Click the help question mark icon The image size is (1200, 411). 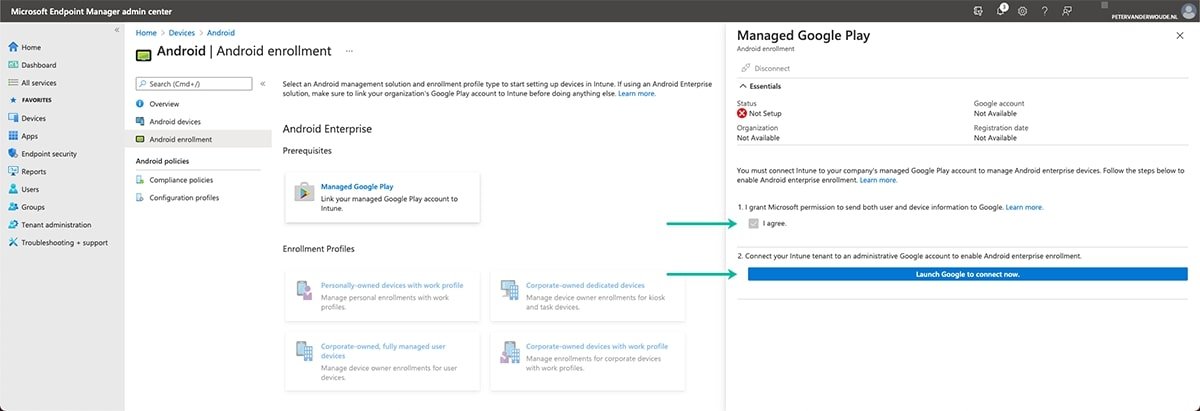(1044, 10)
